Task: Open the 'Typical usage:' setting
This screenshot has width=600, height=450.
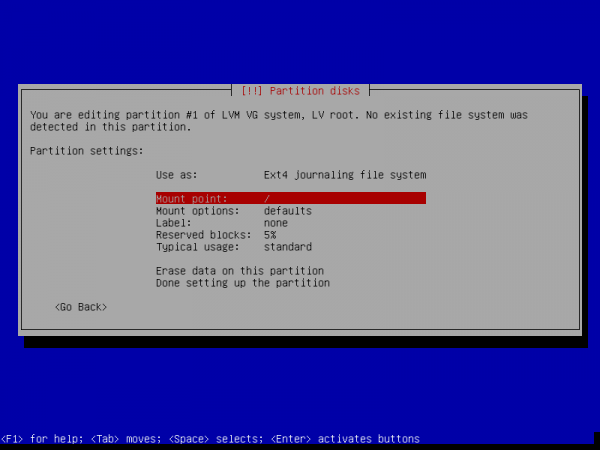Action: (x=197, y=247)
